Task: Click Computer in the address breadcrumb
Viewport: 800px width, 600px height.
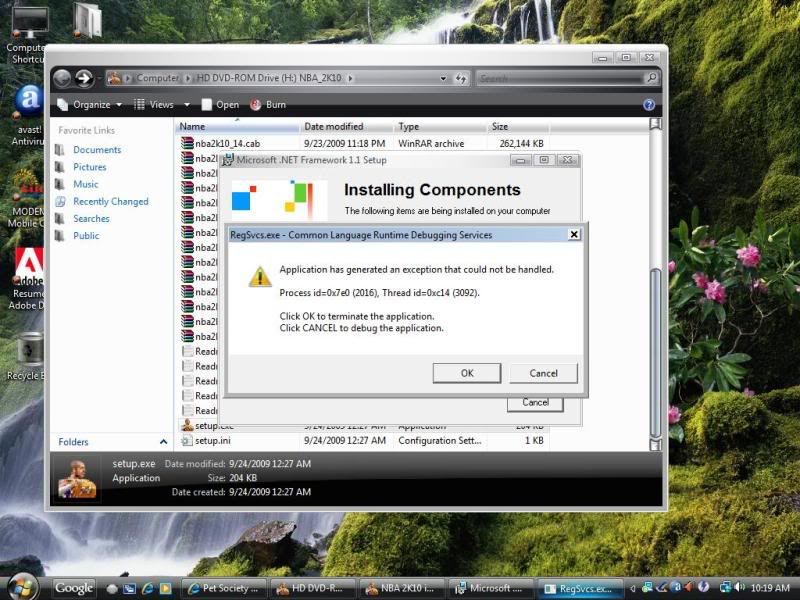Action: pos(158,78)
